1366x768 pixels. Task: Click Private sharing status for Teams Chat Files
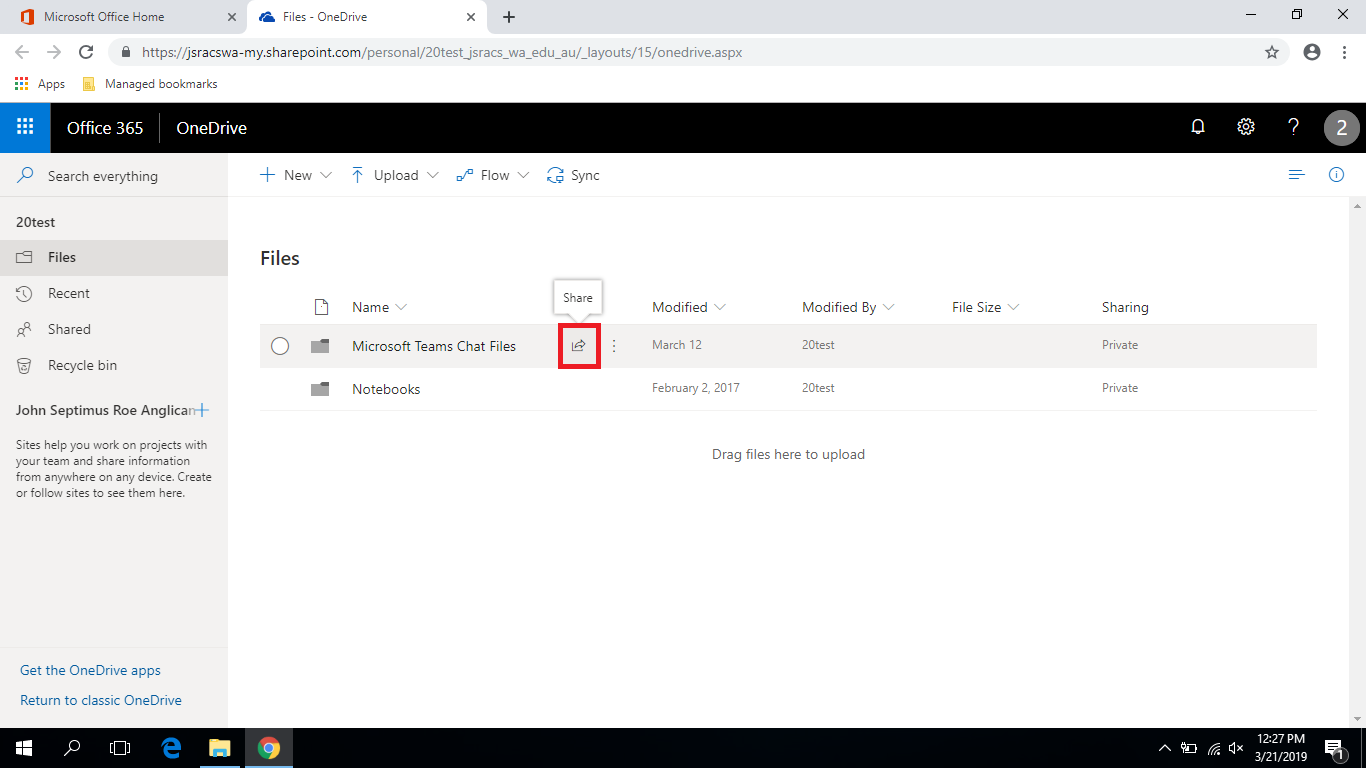click(1120, 345)
